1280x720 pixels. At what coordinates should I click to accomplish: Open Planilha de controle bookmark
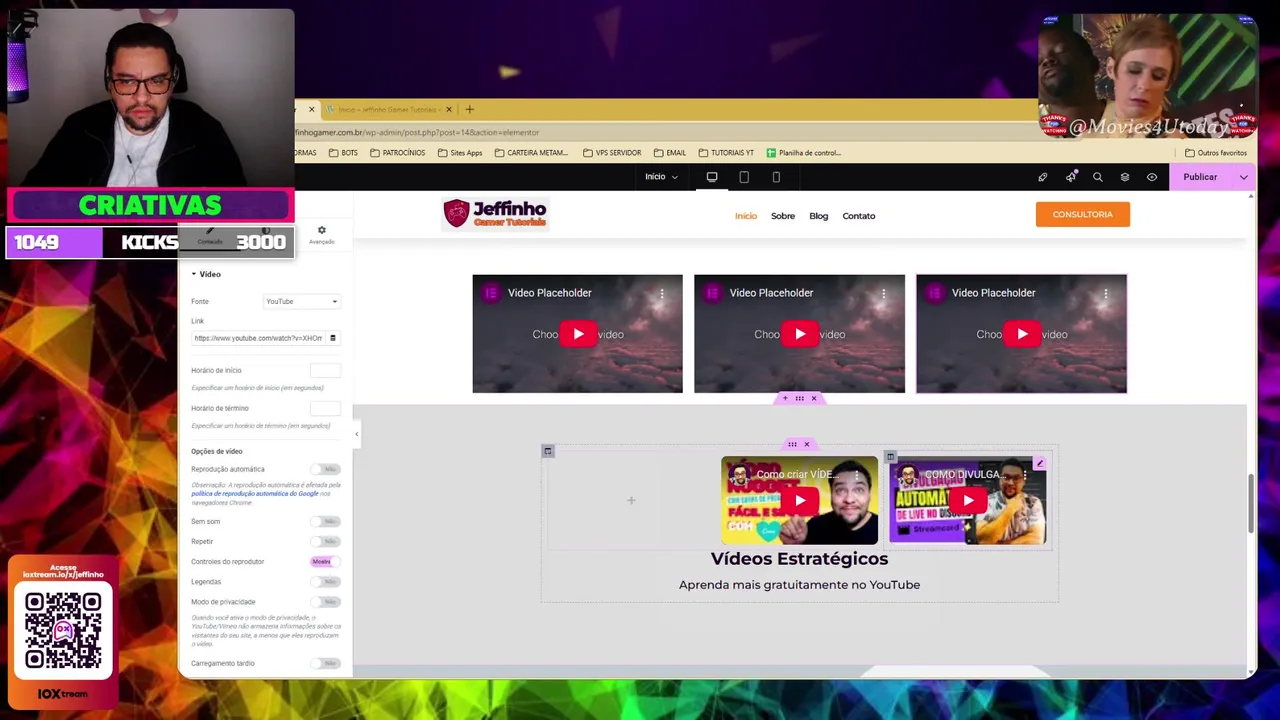click(804, 153)
